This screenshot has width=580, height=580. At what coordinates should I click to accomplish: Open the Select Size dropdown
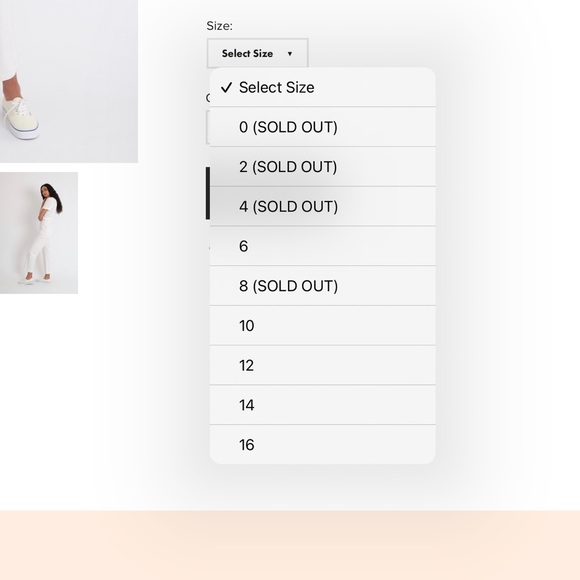point(257,53)
